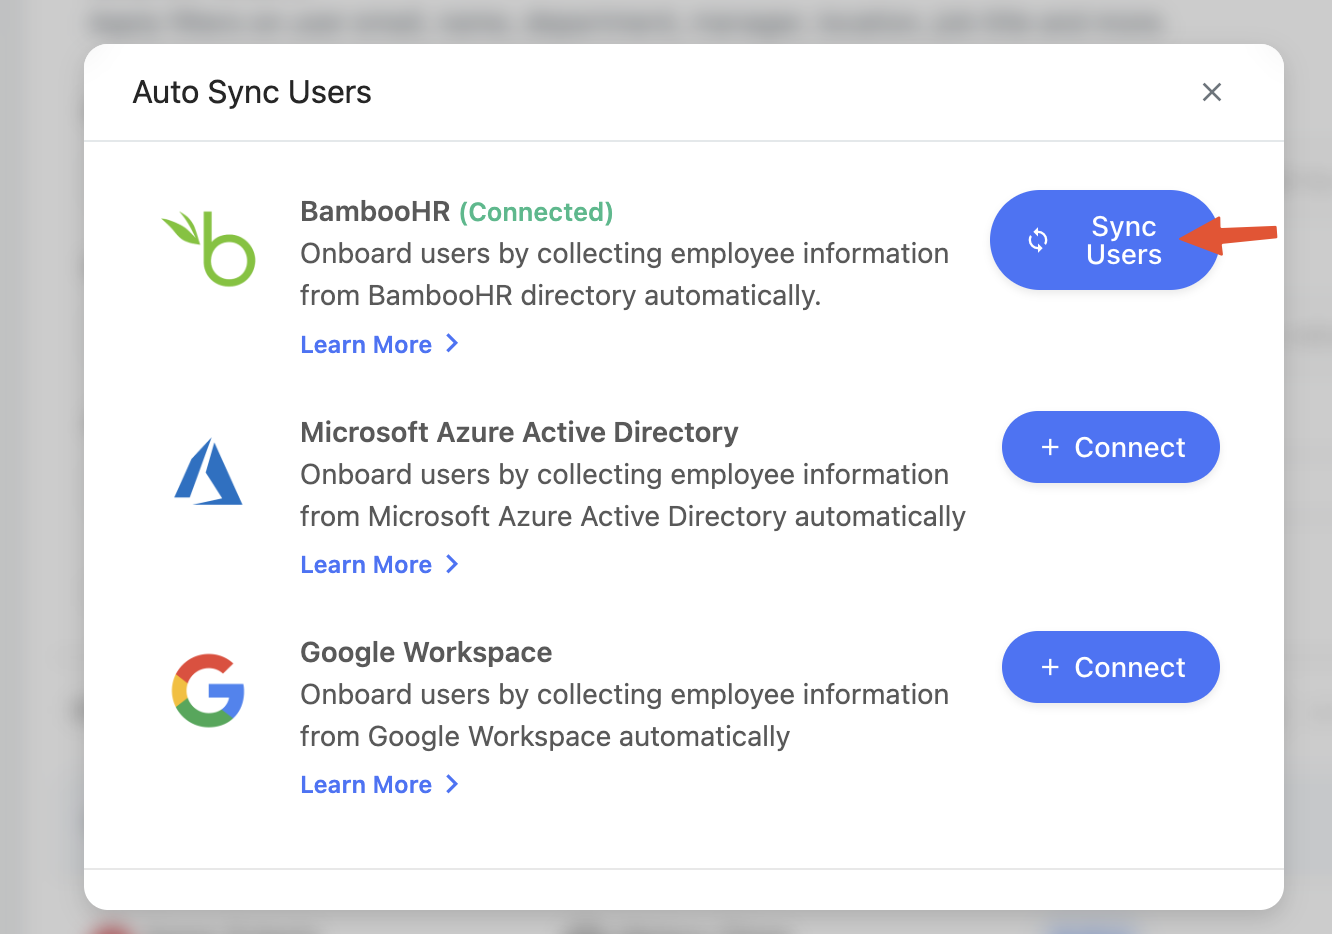Click the Auto Sync Users dialog title
The height and width of the screenshot is (934, 1332).
(252, 92)
